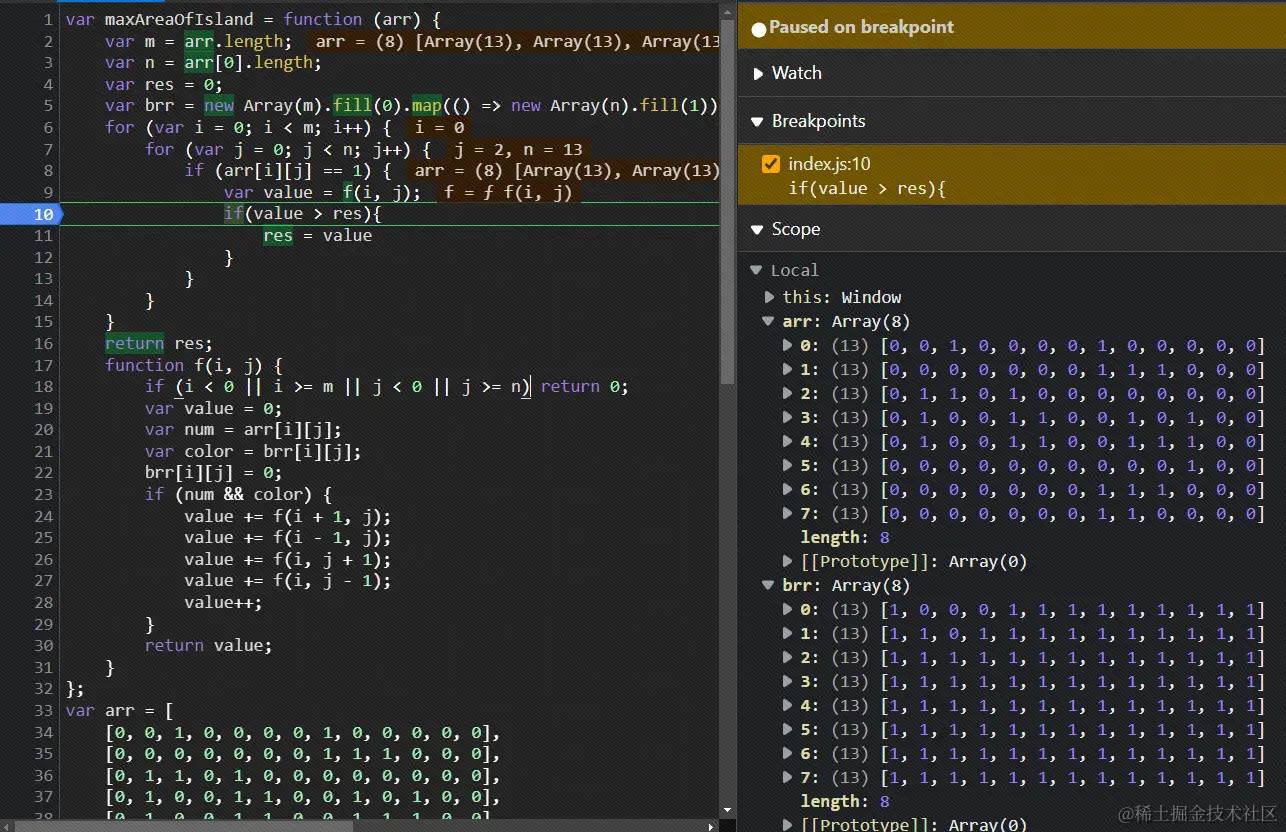Collapse the arr: Array(8) variable
The width and height of the screenshot is (1286, 832).
(768, 321)
